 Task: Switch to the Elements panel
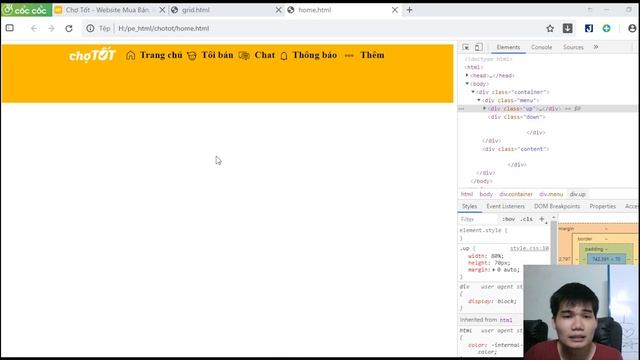508,47
